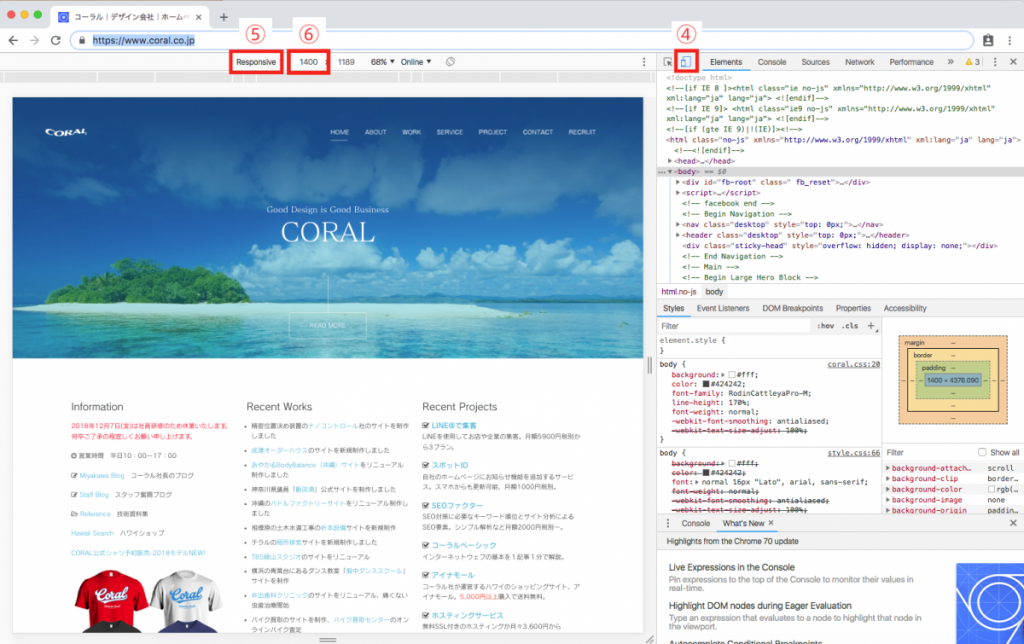The width and height of the screenshot is (1024, 644).
Task: Click the styles Filter input
Action: tap(734, 326)
